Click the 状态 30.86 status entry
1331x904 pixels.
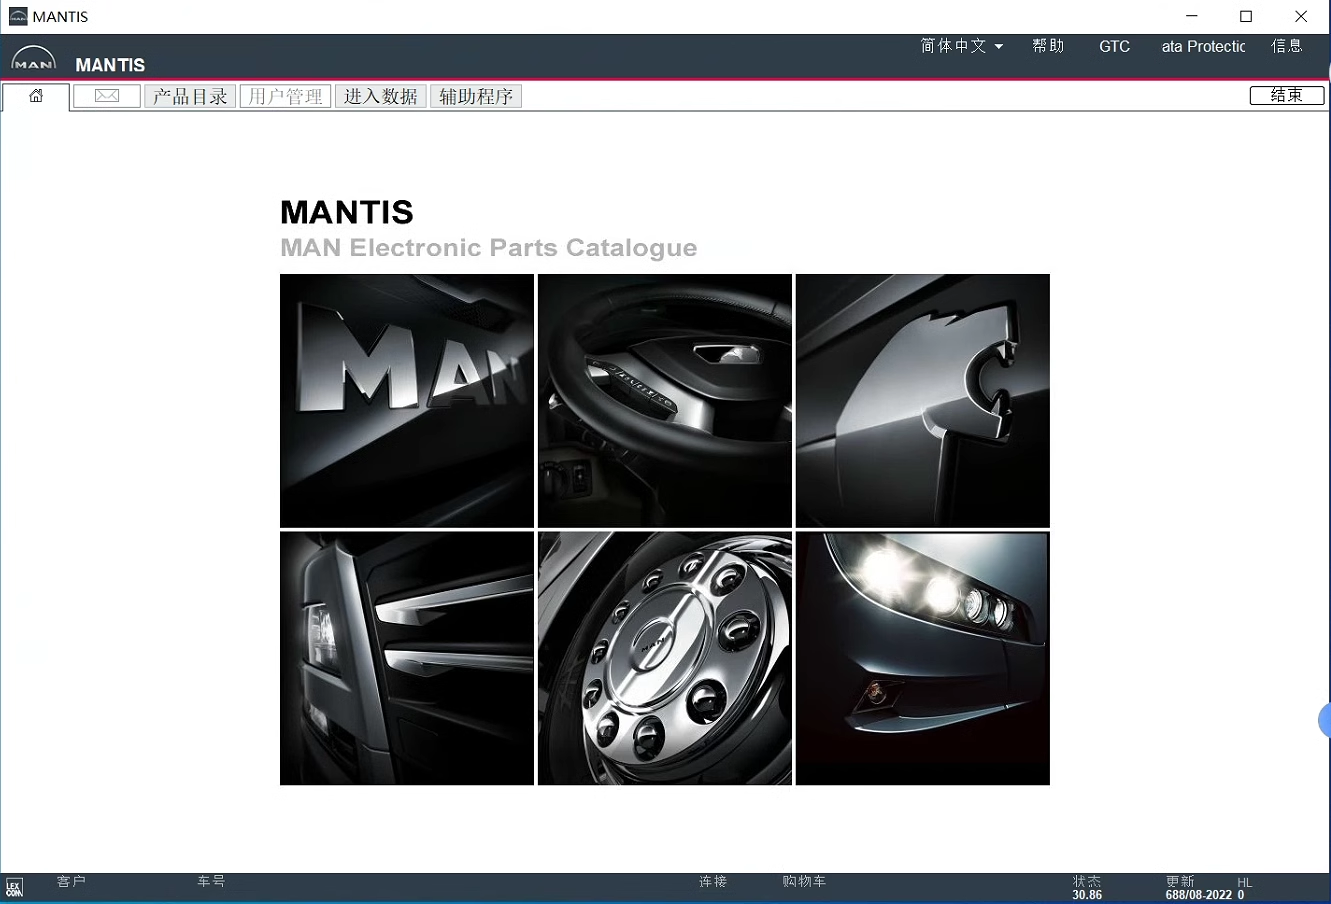(1087, 888)
